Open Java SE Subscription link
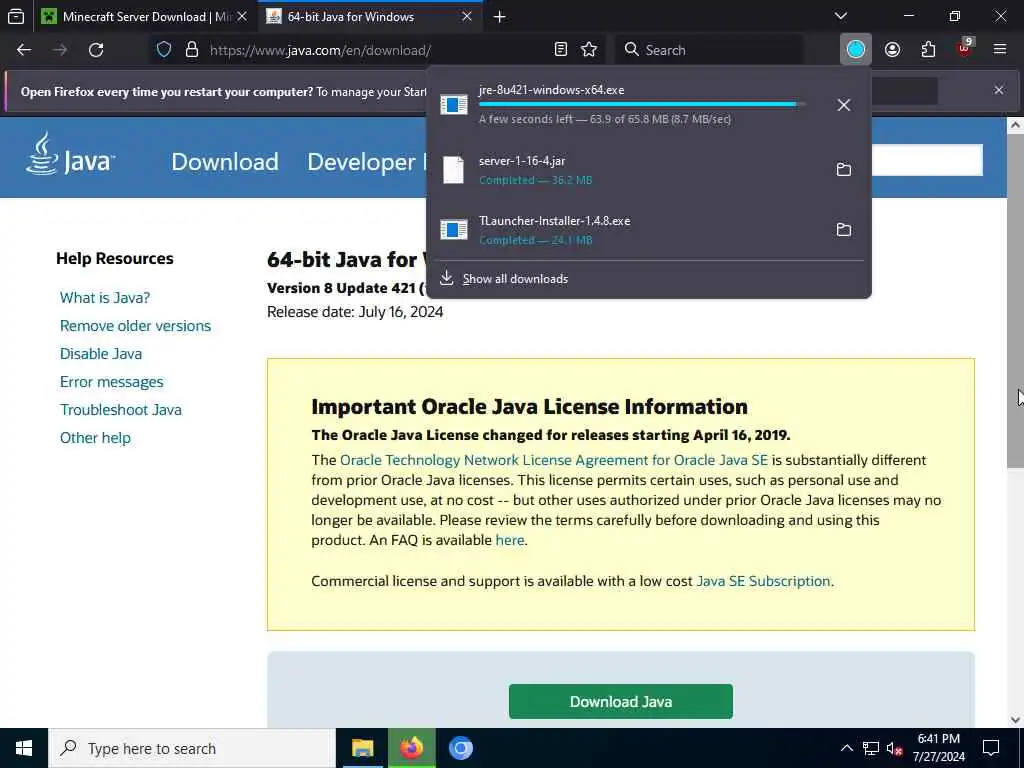The width and height of the screenshot is (1024, 768). pos(763,581)
